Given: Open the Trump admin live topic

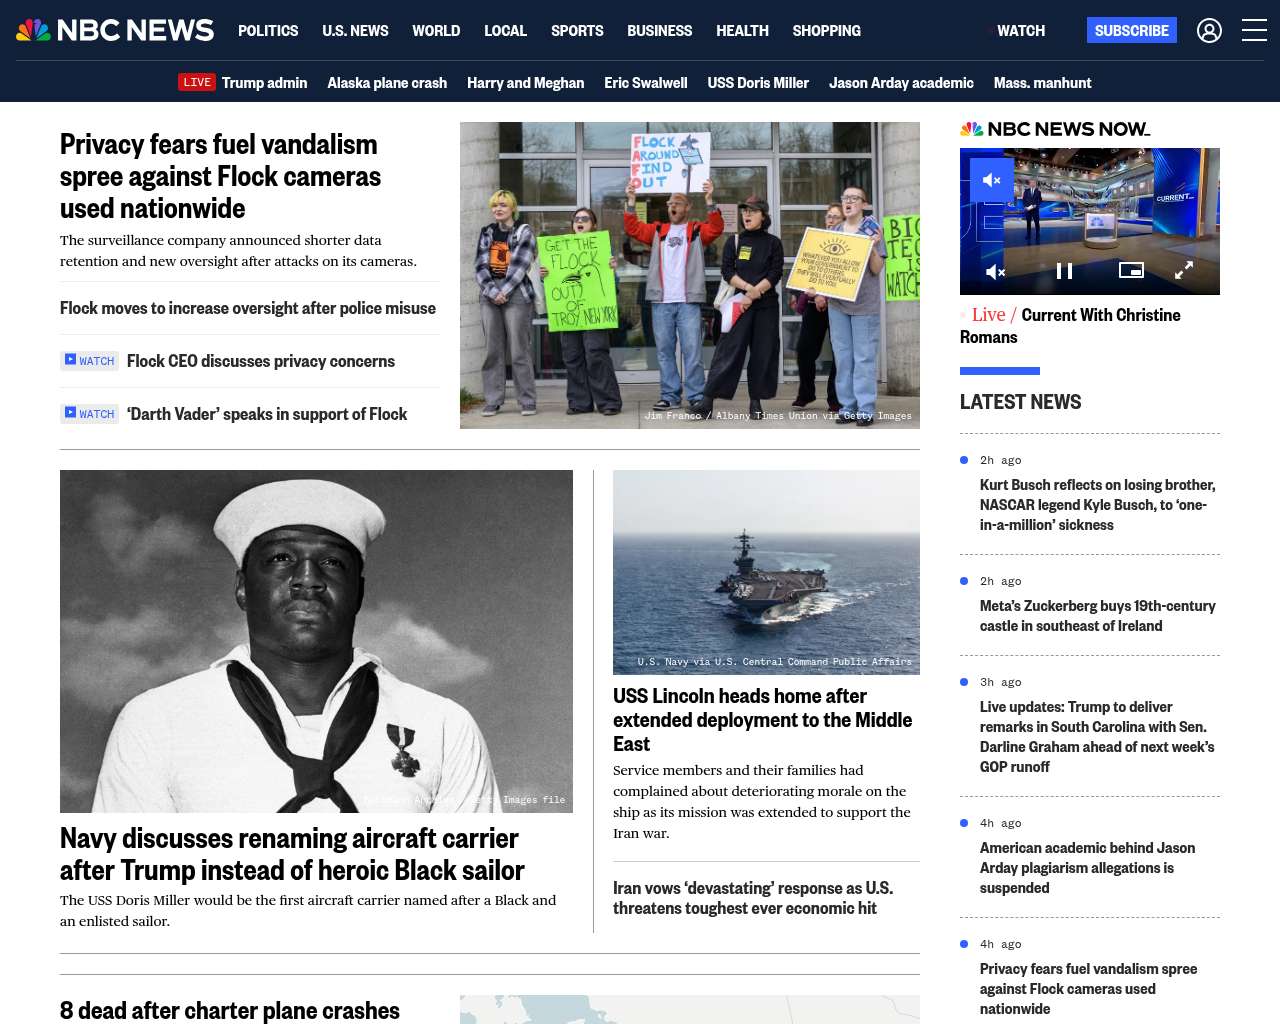Looking at the screenshot, I should pos(264,83).
